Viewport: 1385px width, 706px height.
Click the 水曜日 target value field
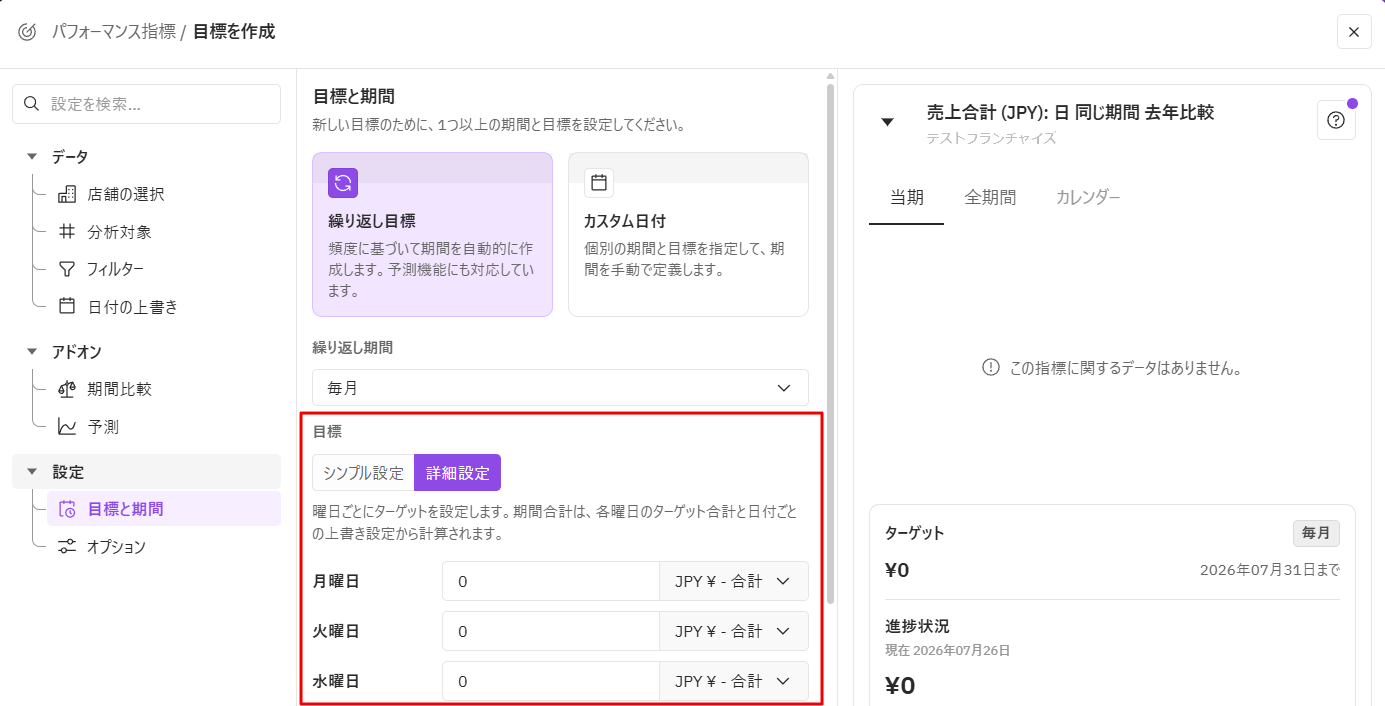[551, 681]
